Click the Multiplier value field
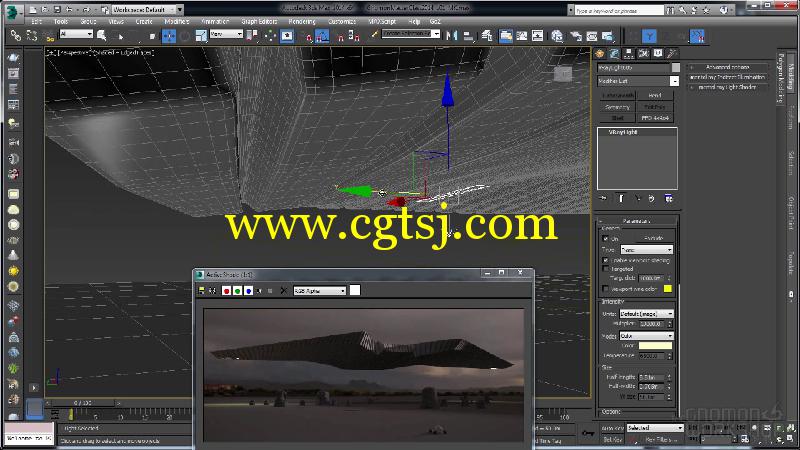 pyautogui.click(x=650, y=324)
